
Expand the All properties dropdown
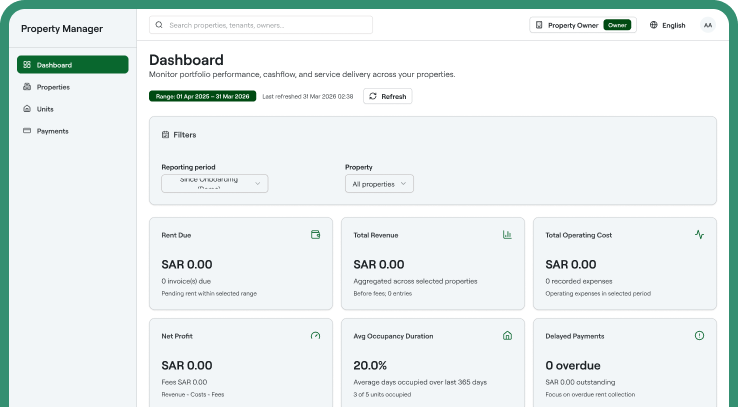tap(379, 184)
